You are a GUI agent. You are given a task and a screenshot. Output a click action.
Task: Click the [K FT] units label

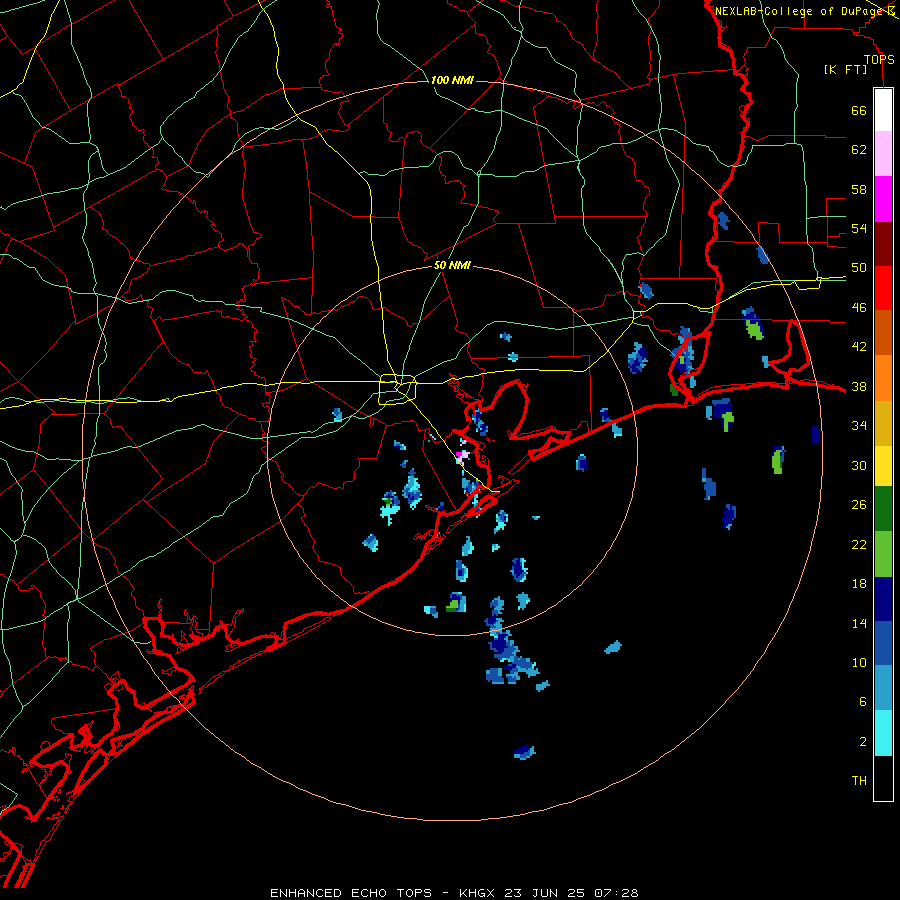tap(845, 70)
